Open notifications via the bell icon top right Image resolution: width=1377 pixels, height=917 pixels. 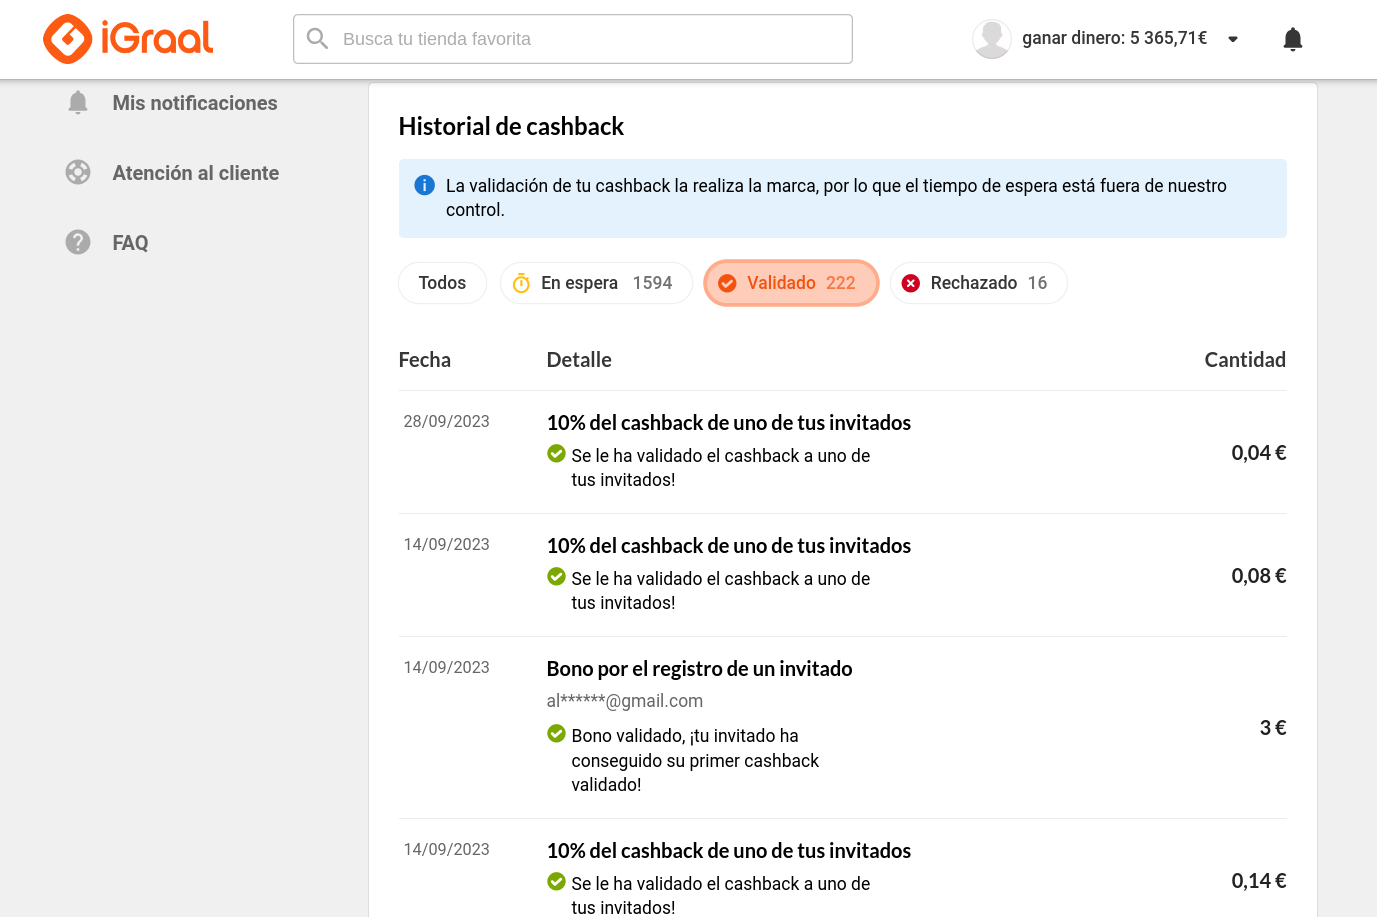pyautogui.click(x=1292, y=39)
